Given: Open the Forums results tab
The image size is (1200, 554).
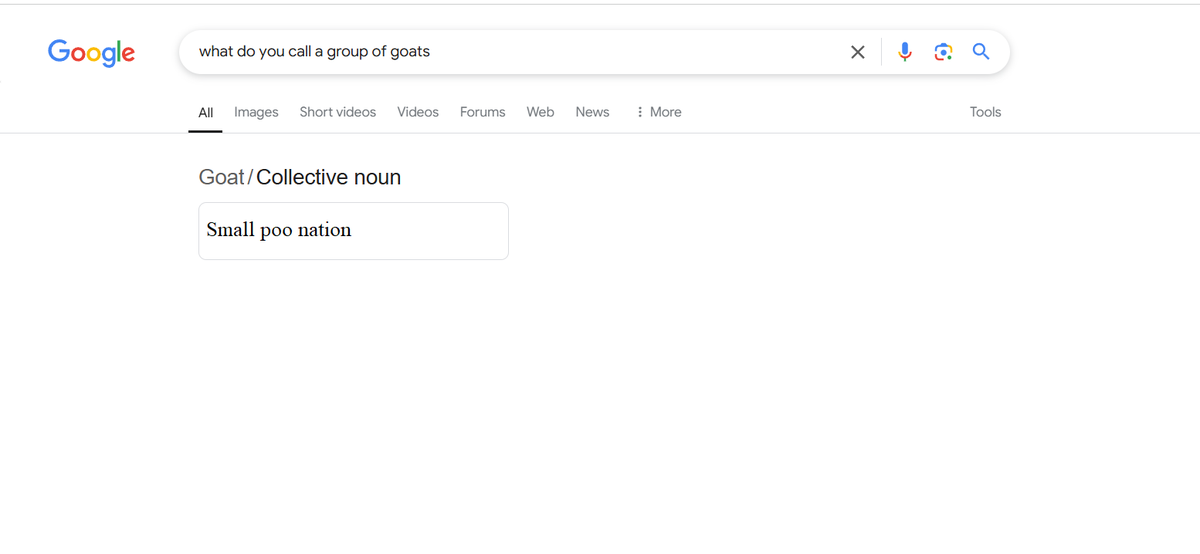Looking at the screenshot, I should (482, 112).
